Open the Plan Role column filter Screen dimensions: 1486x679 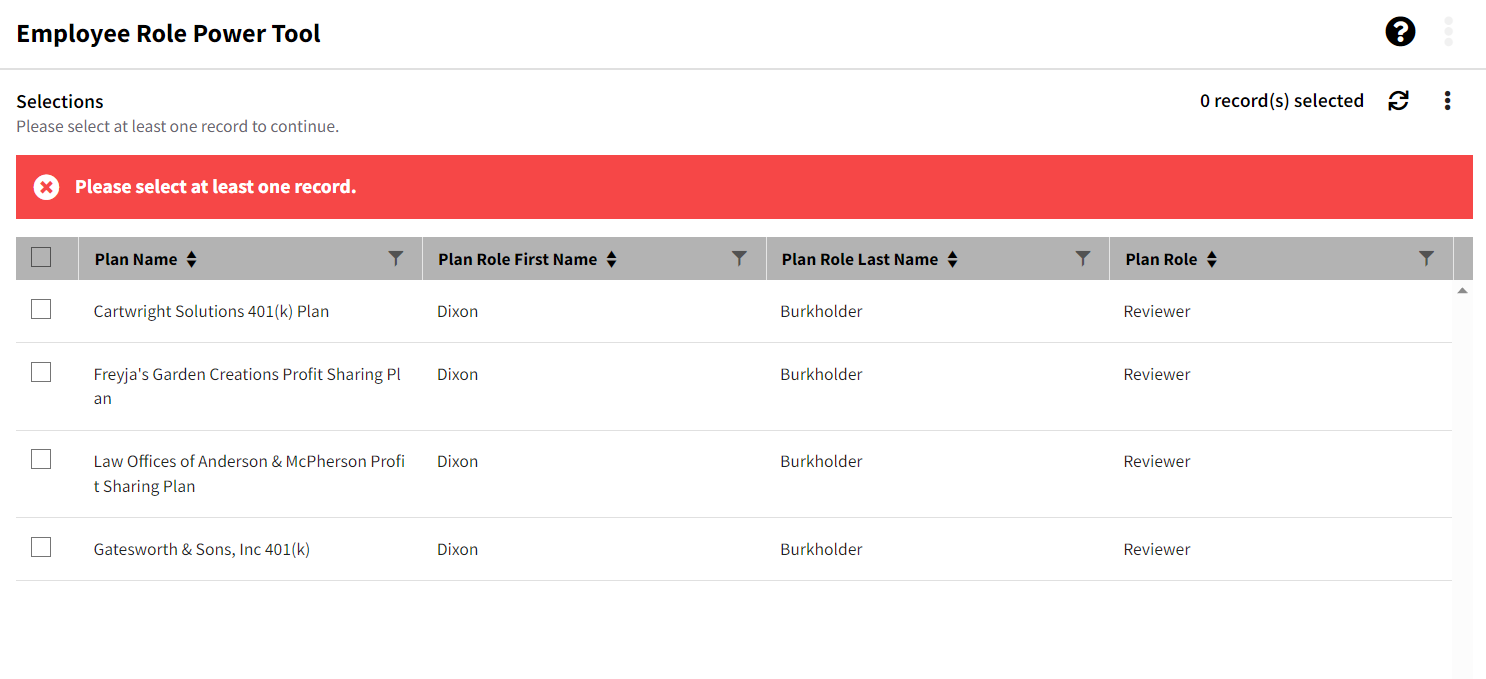[1426, 258]
